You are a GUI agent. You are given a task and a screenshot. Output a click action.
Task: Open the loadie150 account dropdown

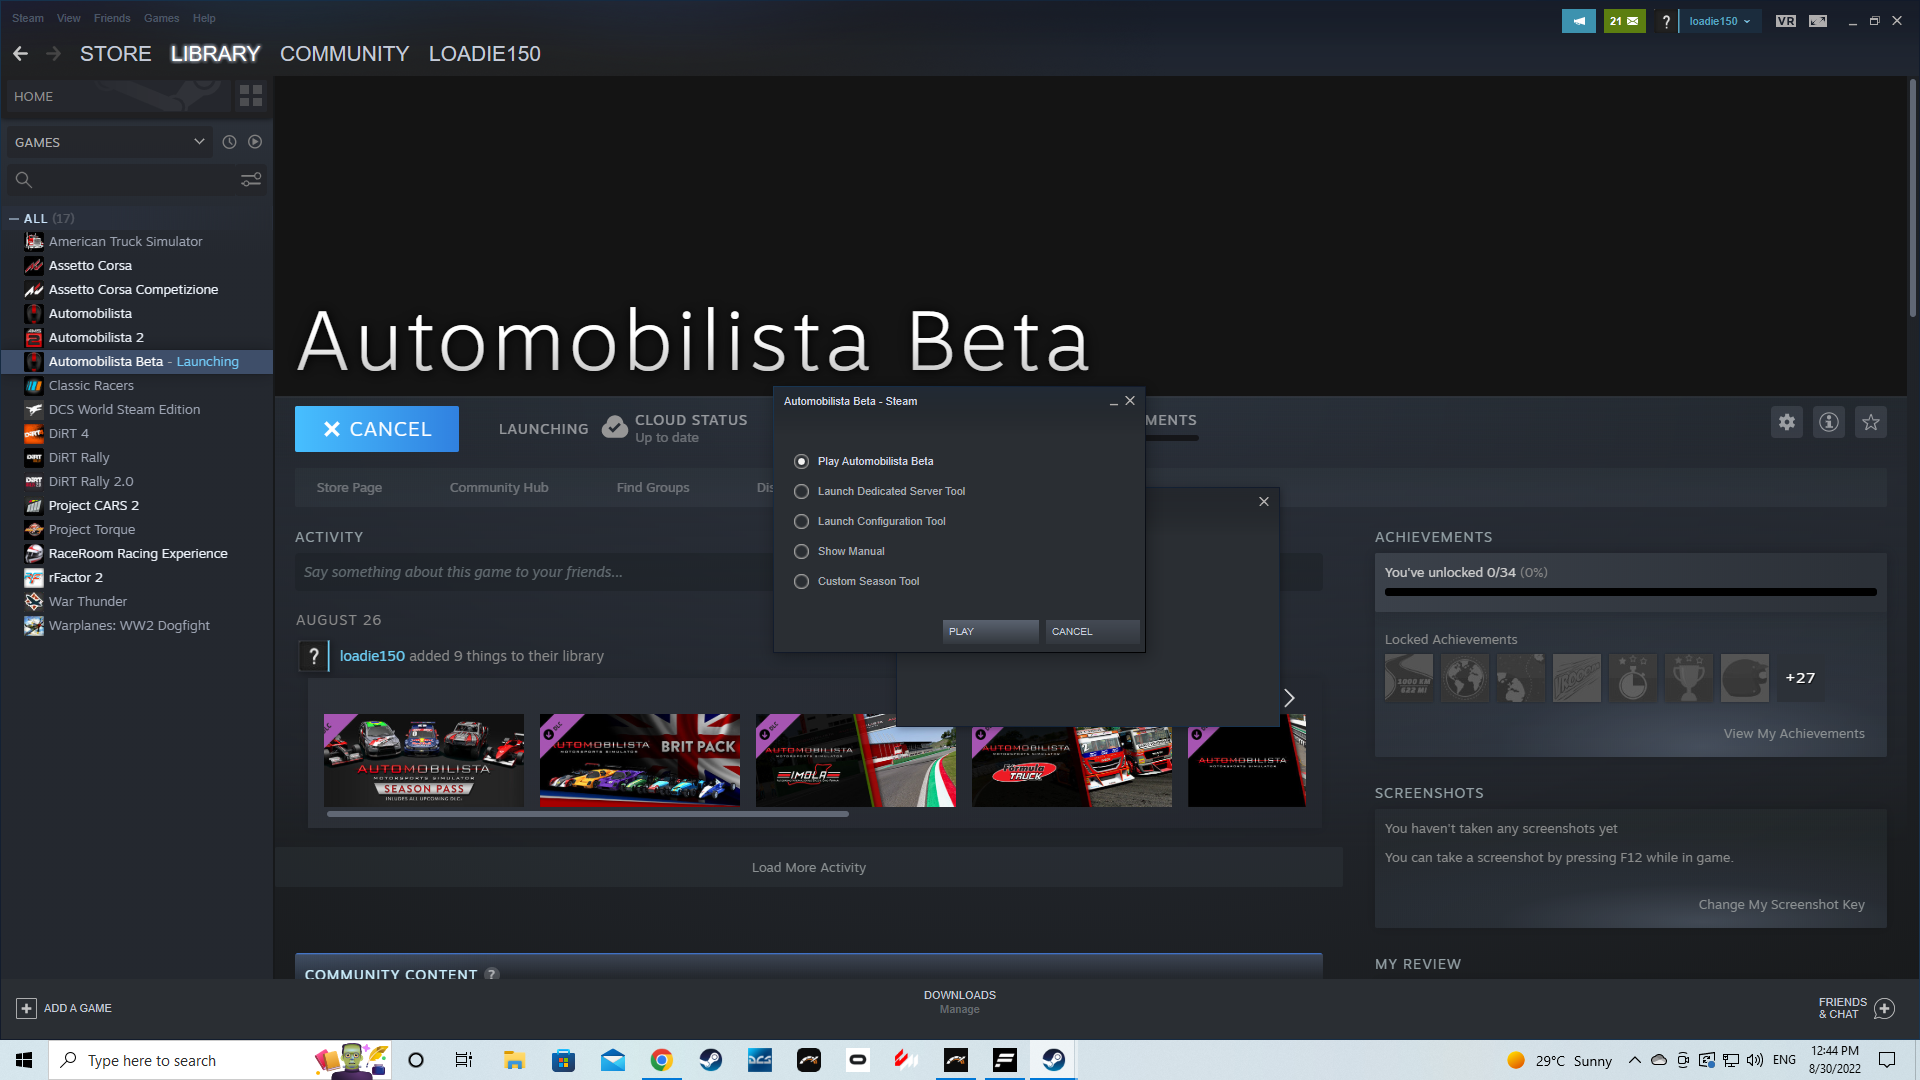[x=1720, y=21]
